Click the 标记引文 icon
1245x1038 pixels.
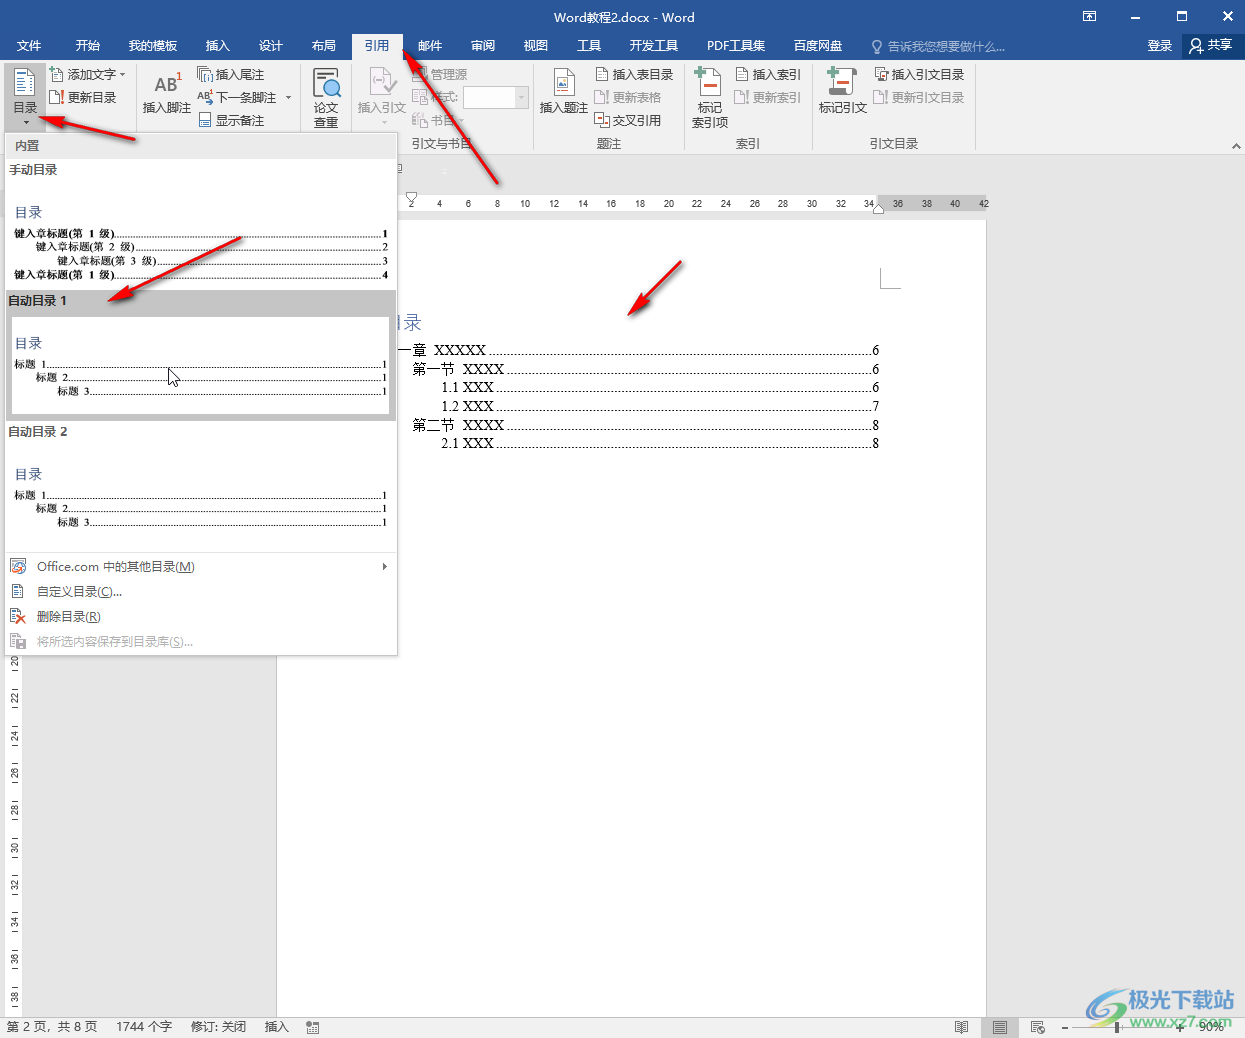pos(842,82)
